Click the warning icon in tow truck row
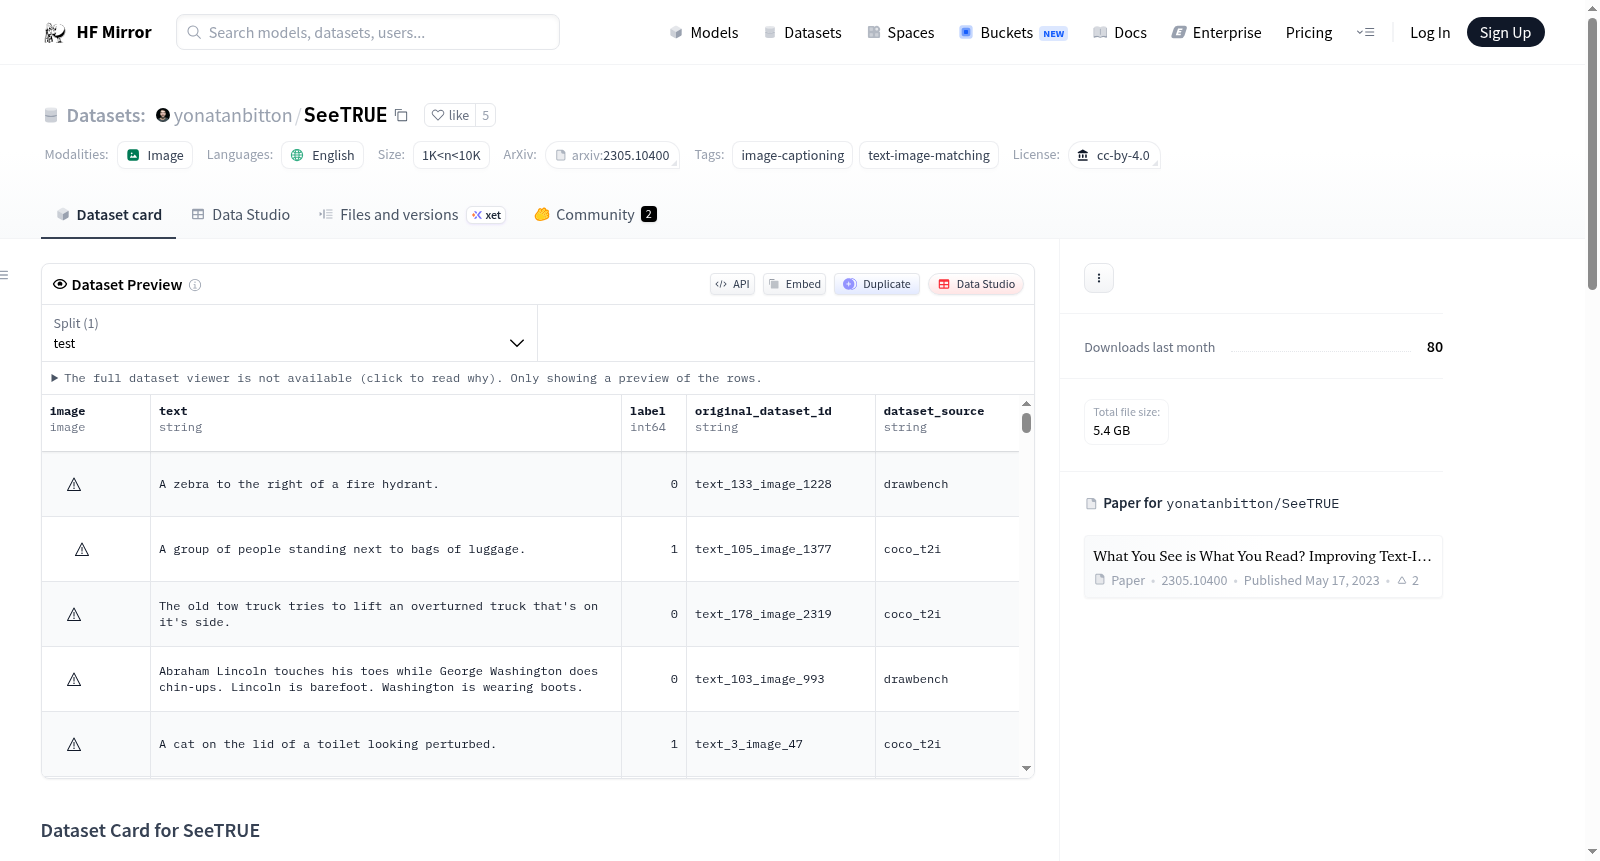 pos(74,614)
